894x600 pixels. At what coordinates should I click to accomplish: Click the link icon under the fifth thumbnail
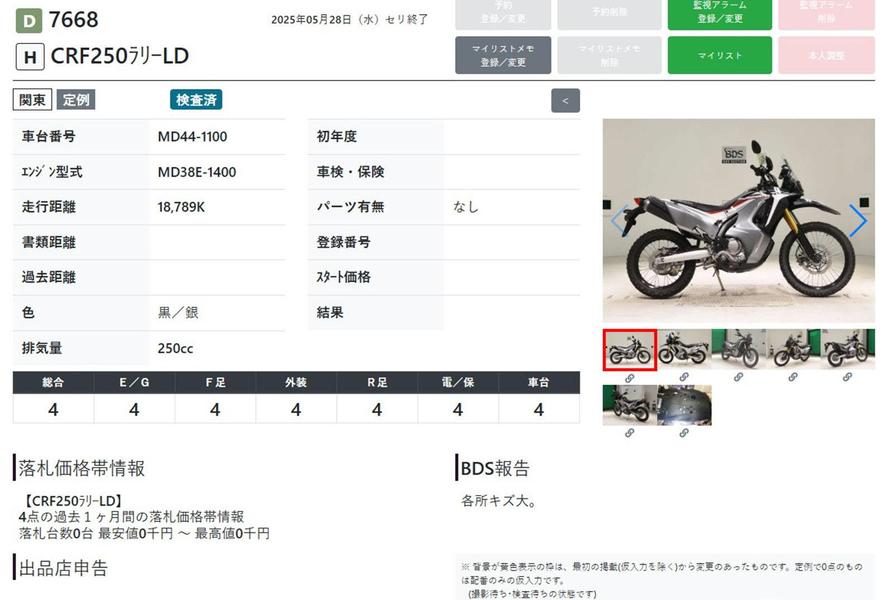tap(847, 378)
